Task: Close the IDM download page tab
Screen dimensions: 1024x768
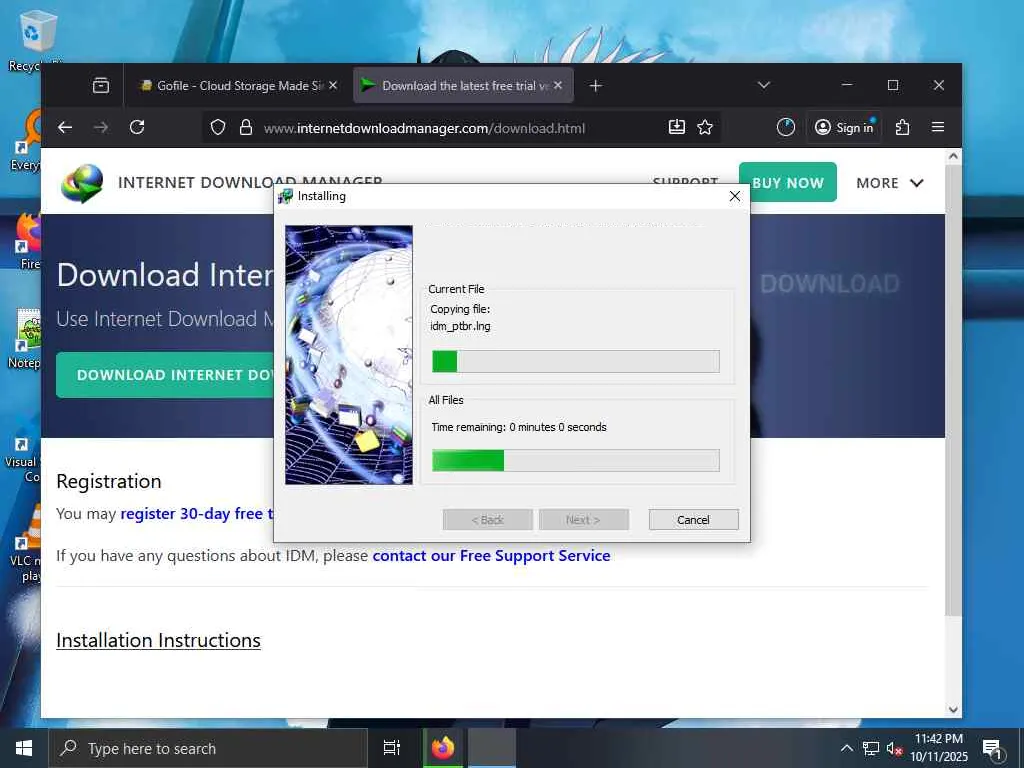Action: pos(558,86)
